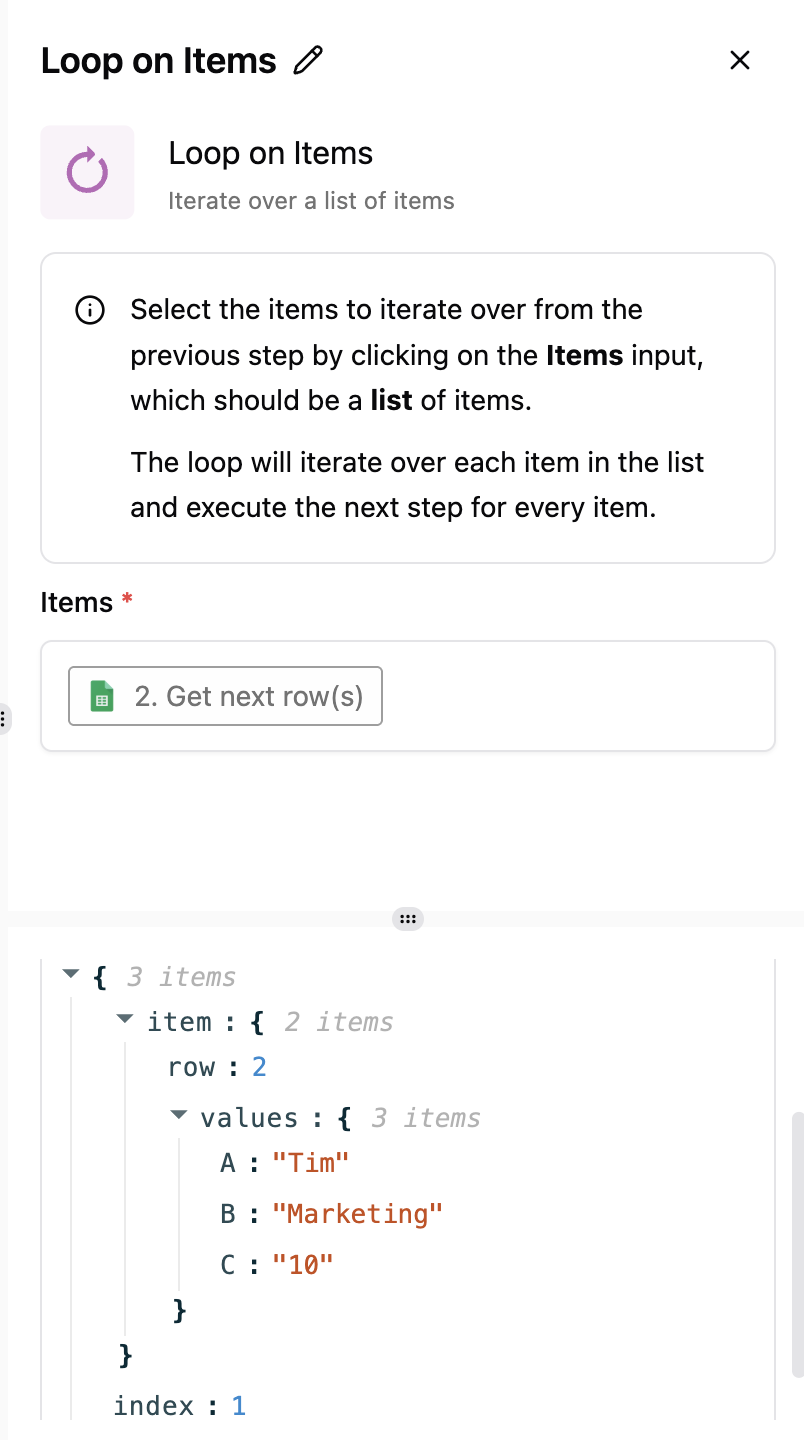Select the '2. Get next row(s)' chip
The image size is (804, 1440).
pyautogui.click(x=225, y=696)
